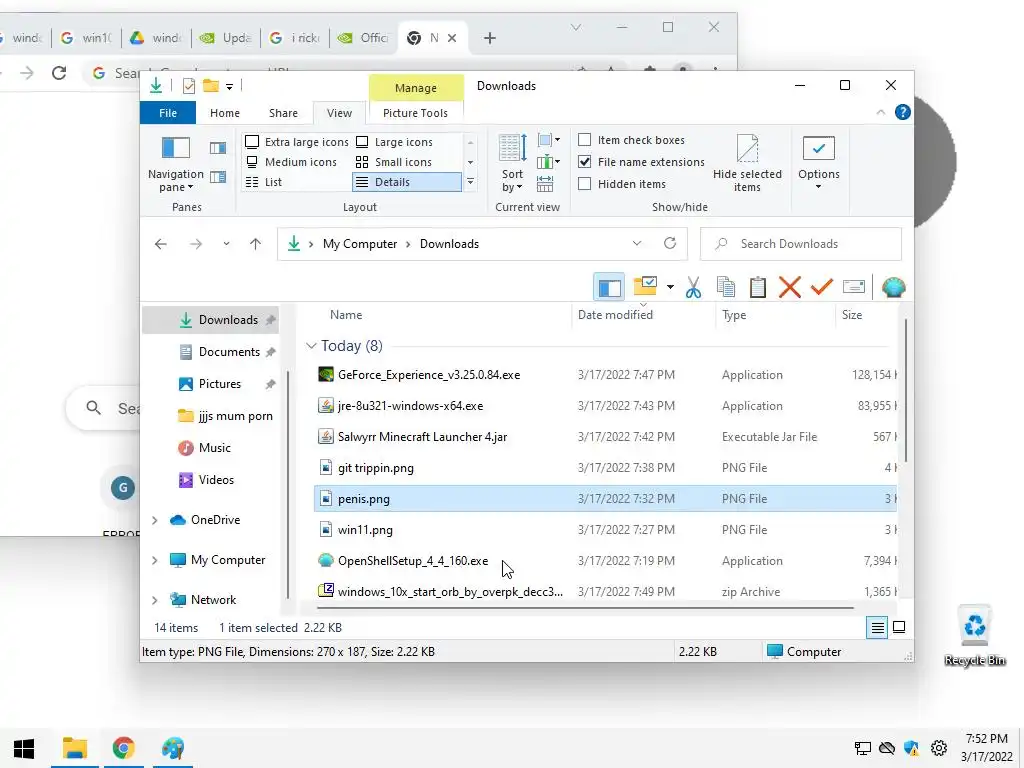1024x768 pixels.
Task: Select Extra large icons layout
Action: 297,142
